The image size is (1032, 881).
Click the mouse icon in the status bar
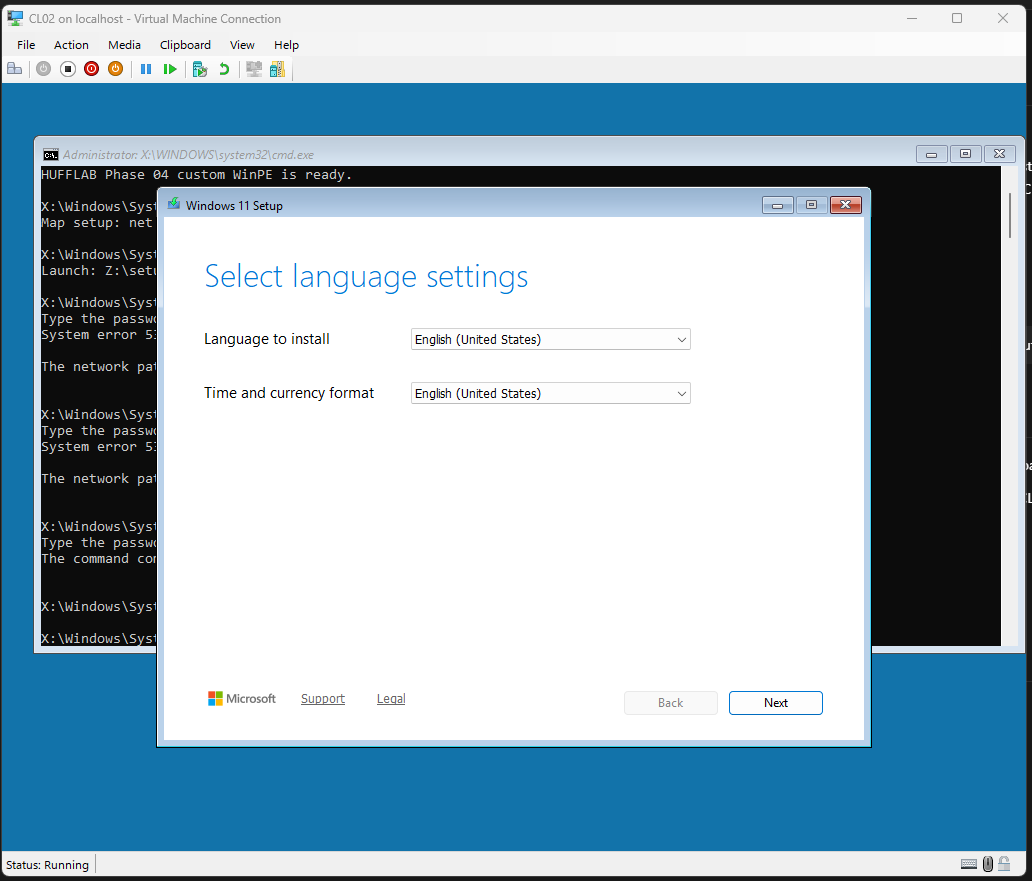point(988,864)
